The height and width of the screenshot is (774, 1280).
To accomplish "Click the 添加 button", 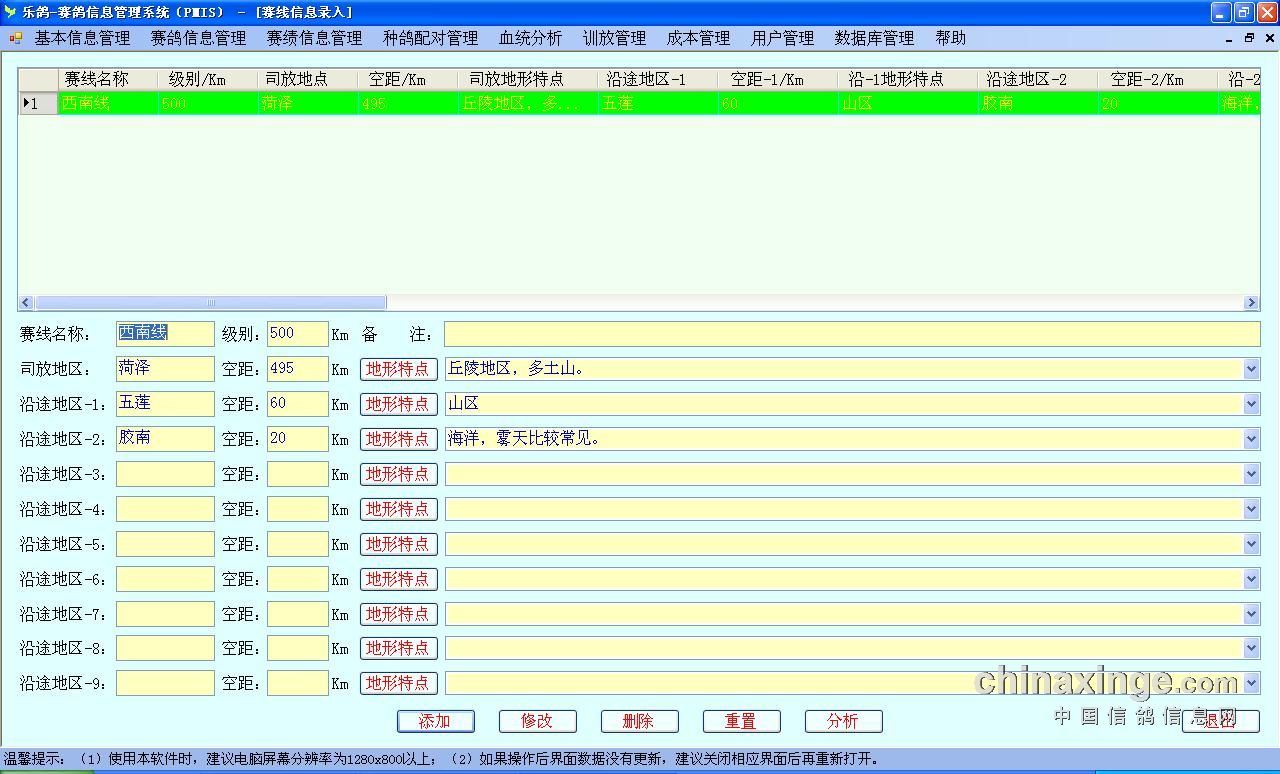I will (435, 721).
